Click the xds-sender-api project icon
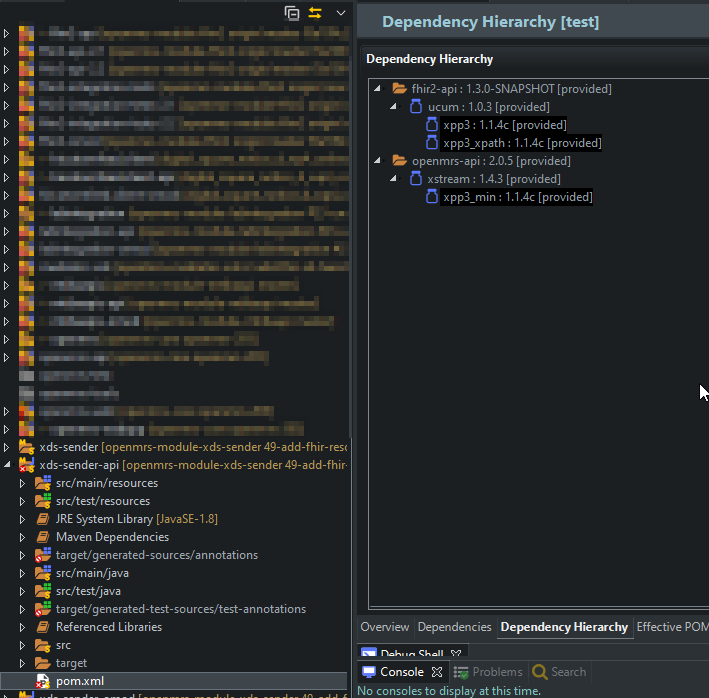Viewport: 709px width, 698px height. tap(26, 465)
